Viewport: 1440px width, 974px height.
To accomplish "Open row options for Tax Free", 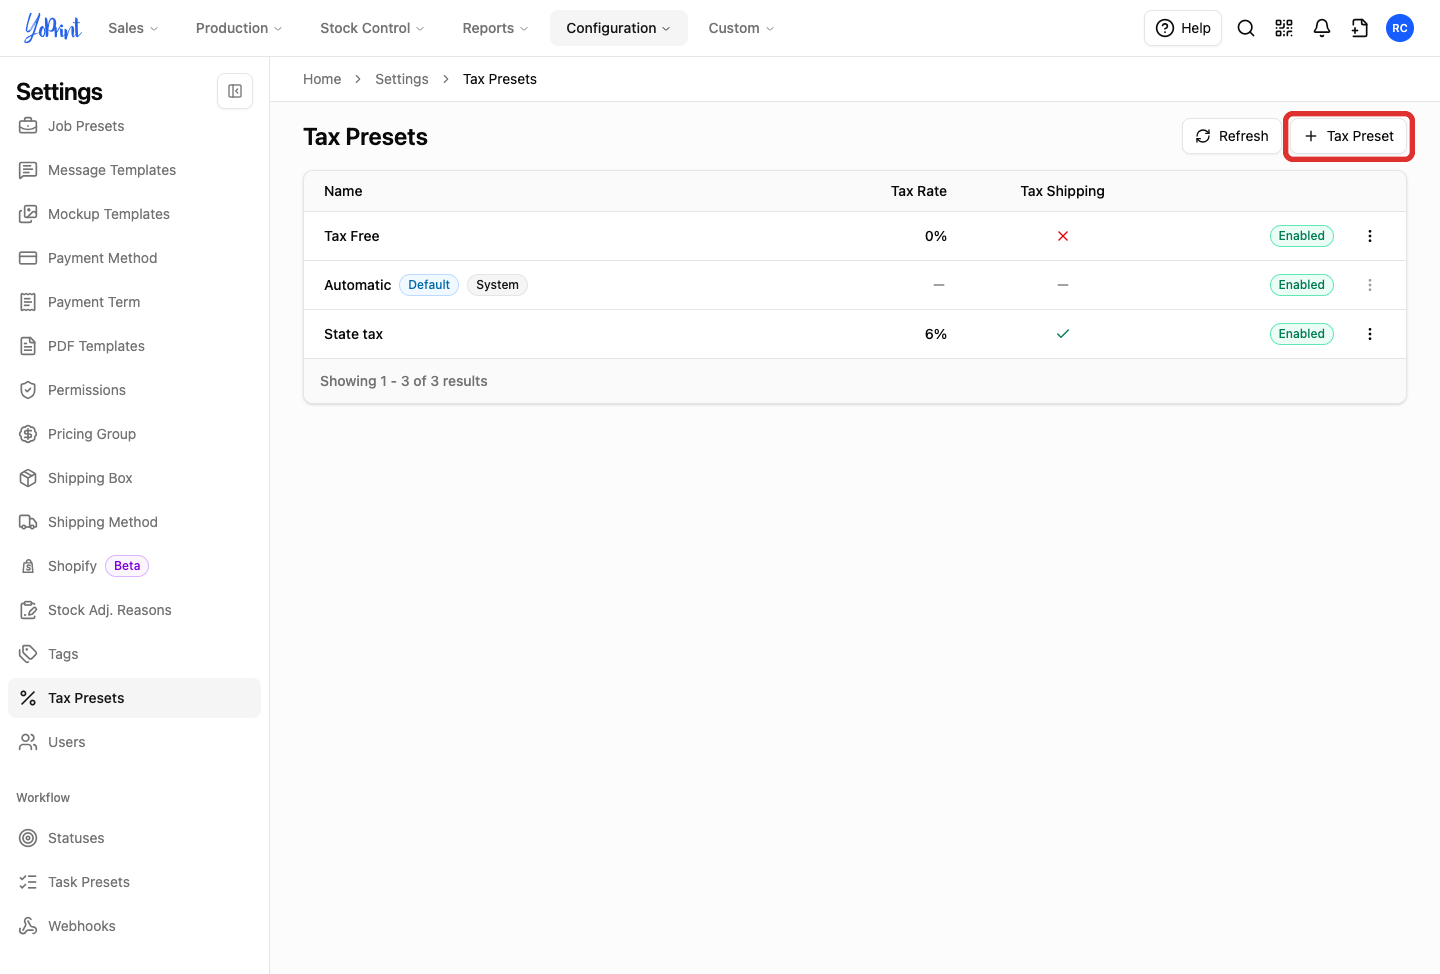I will click(x=1370, y=236).
